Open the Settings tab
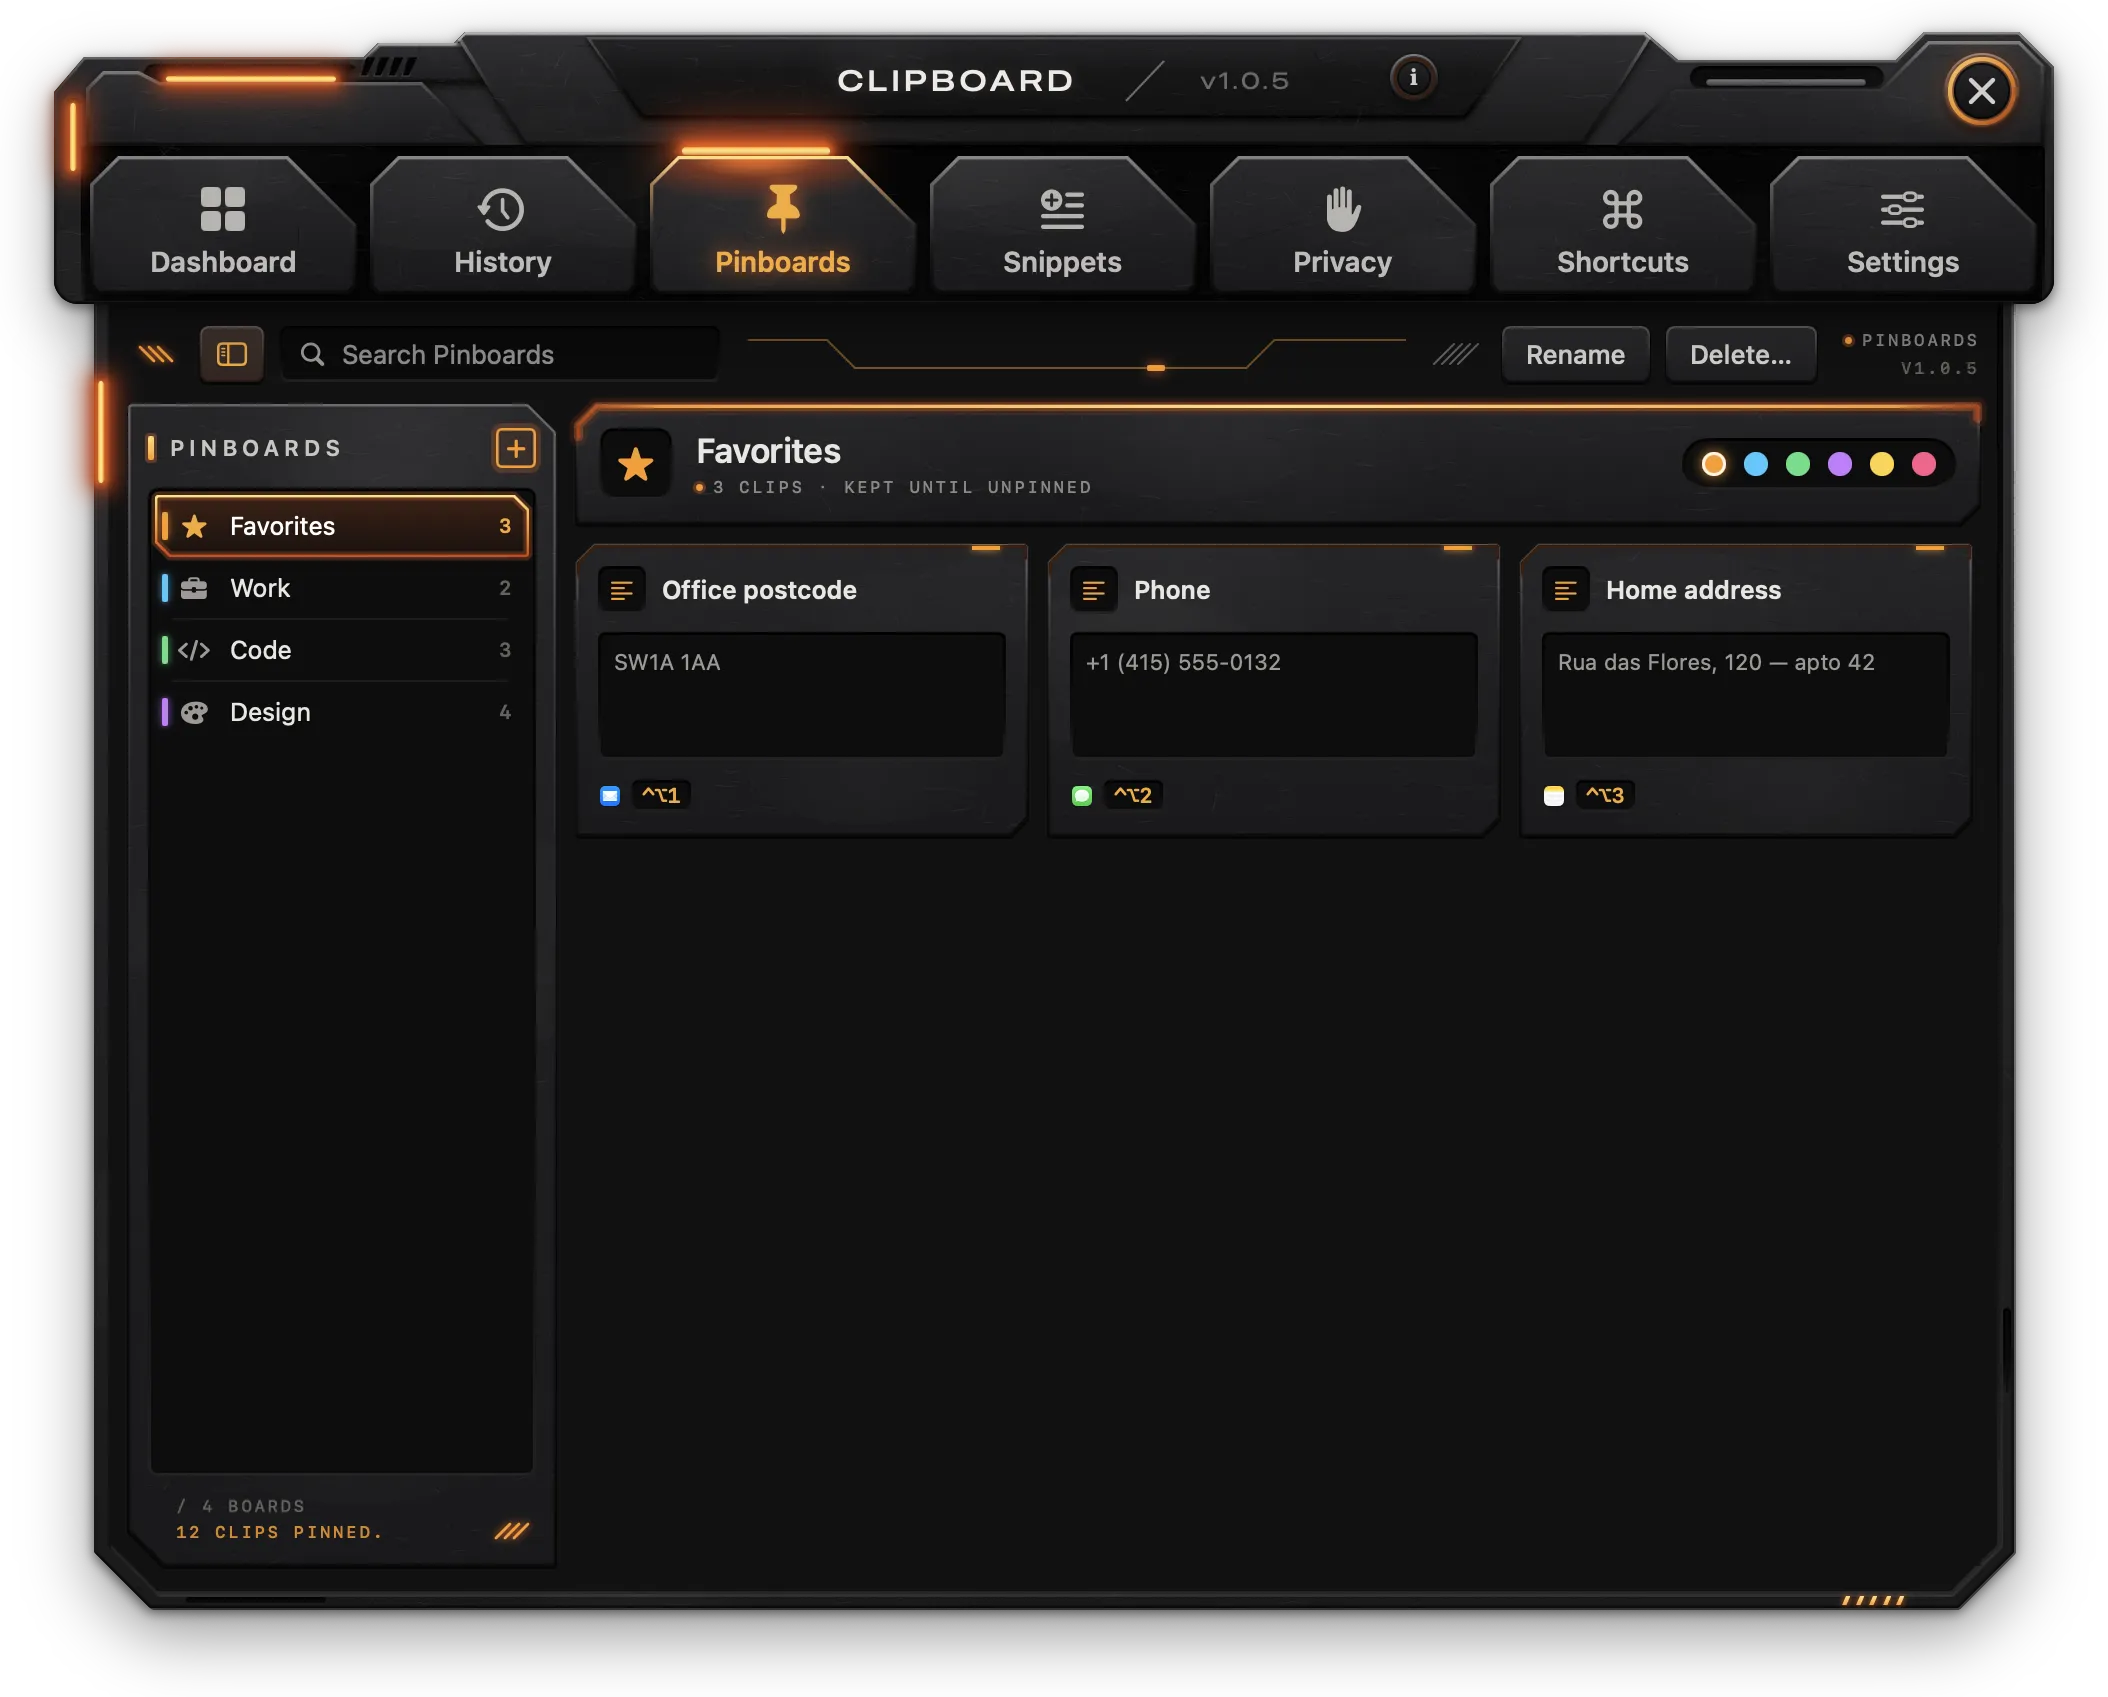The image size is (2108, 1697). [x=1903, y=226]
